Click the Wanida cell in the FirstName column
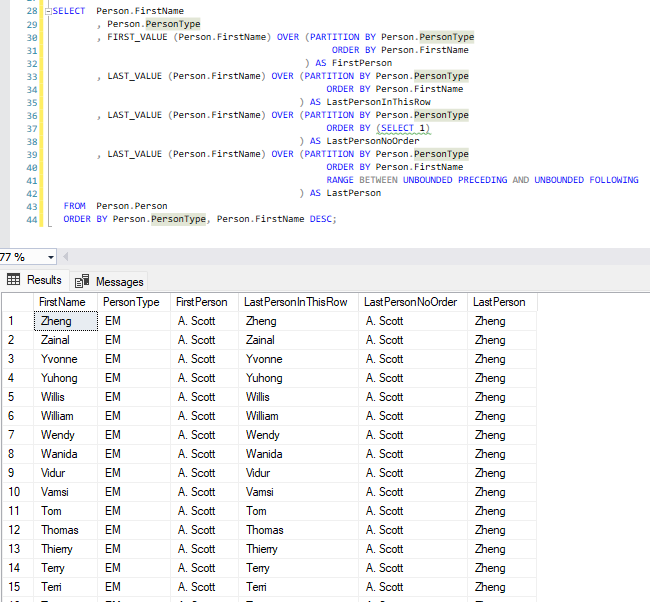 (66, 454)
